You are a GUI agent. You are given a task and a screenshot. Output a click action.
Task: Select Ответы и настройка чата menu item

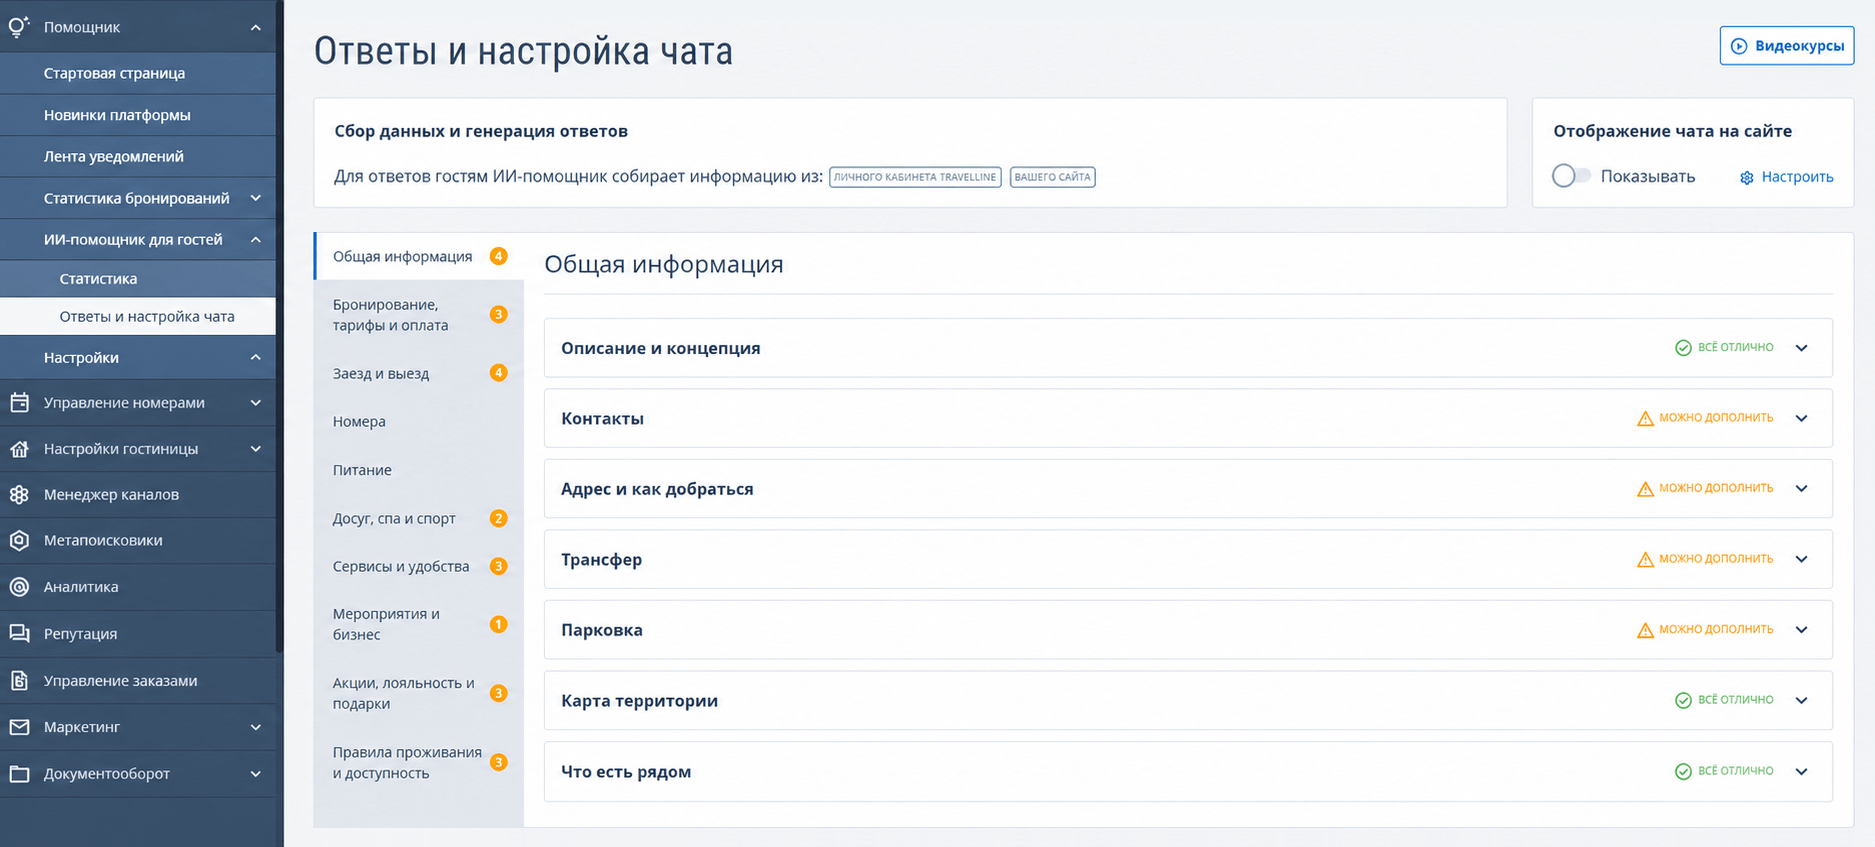click(x=138, y=316)
